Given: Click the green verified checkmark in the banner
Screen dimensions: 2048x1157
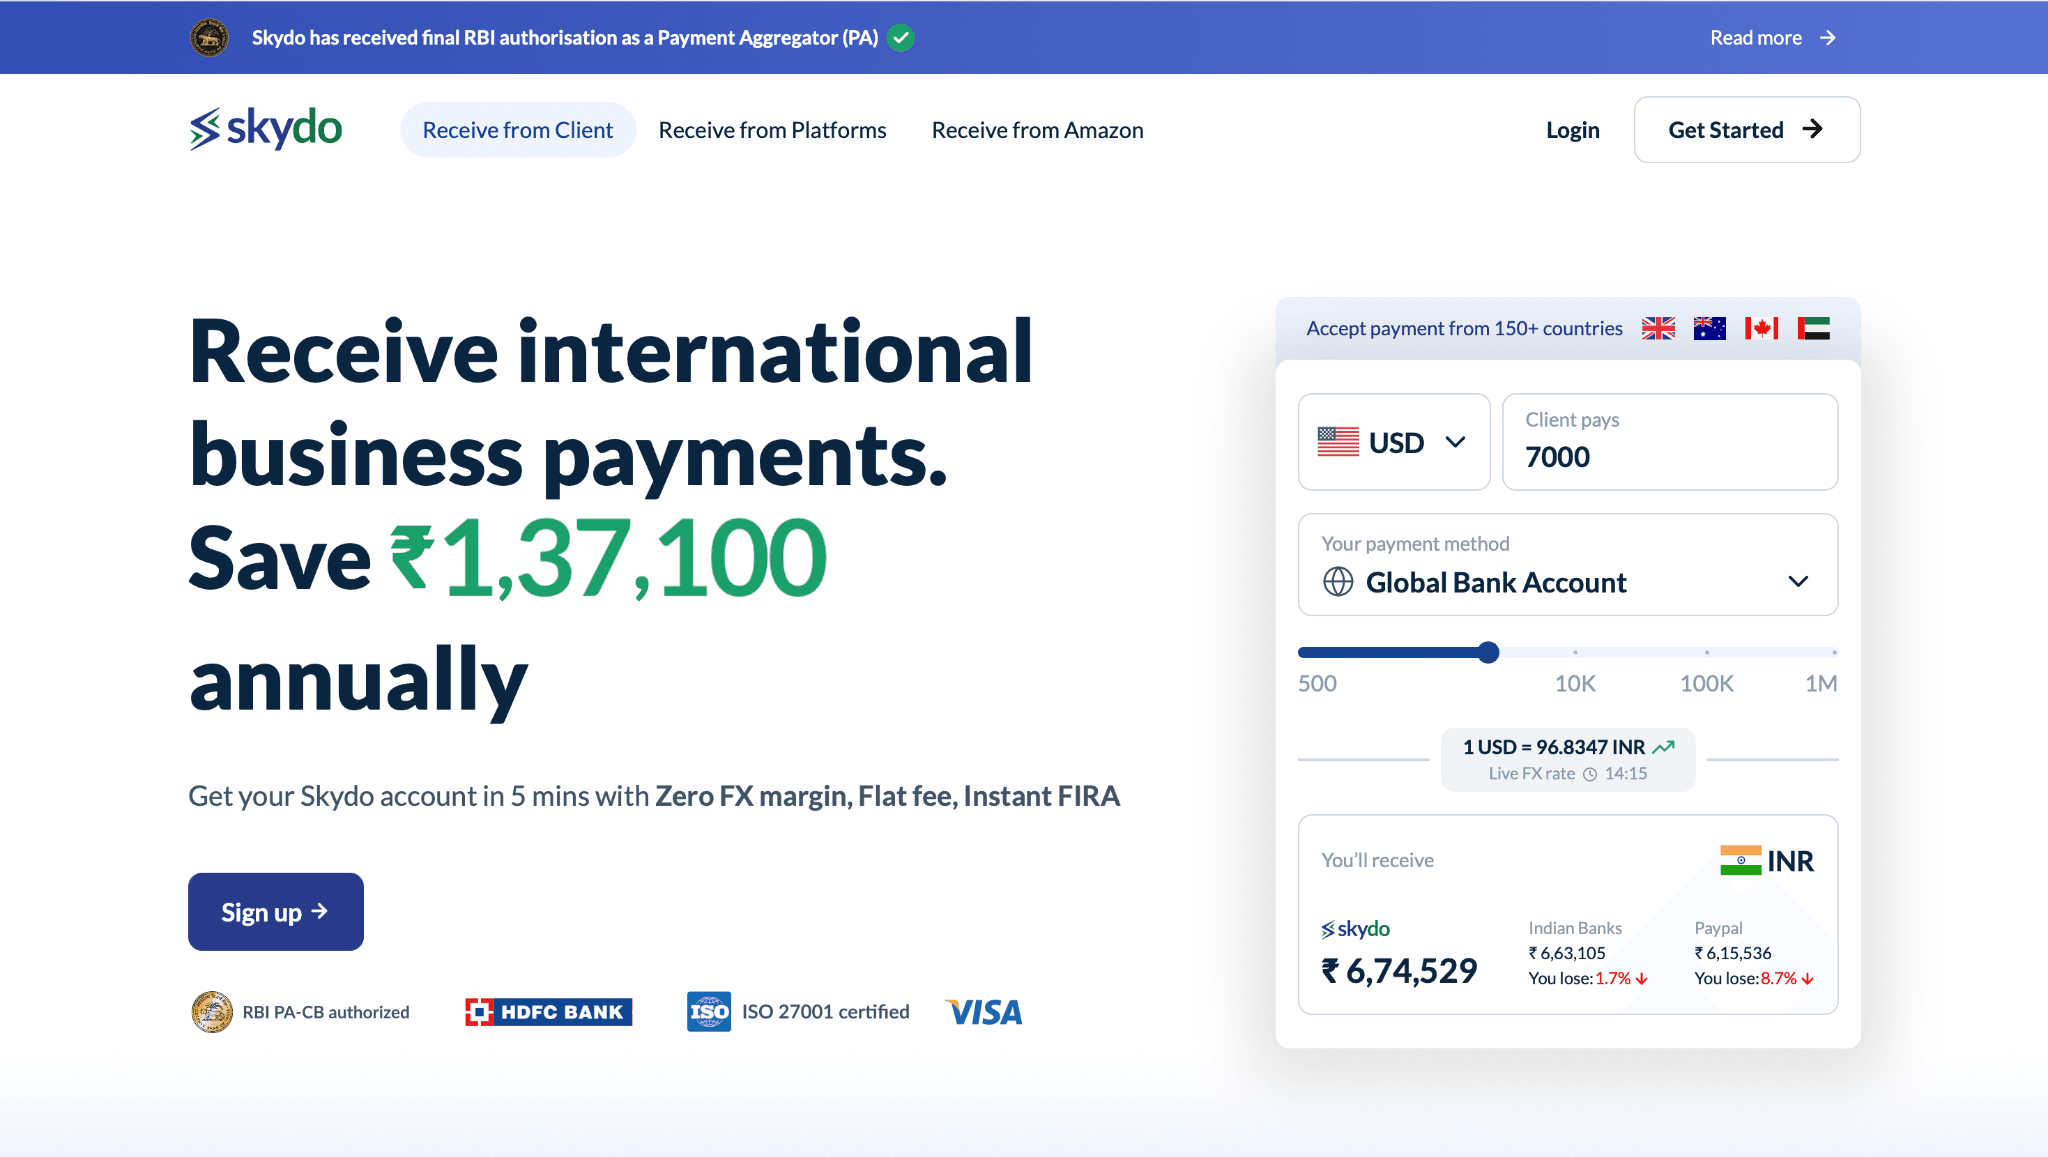Looking at the screenshot, I should (901, 38).
